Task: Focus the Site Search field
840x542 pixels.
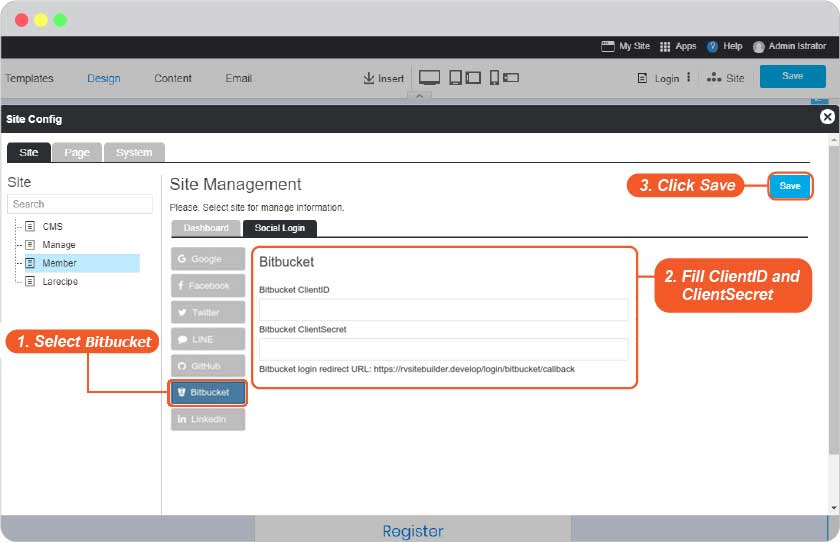Action: [80, 204]
